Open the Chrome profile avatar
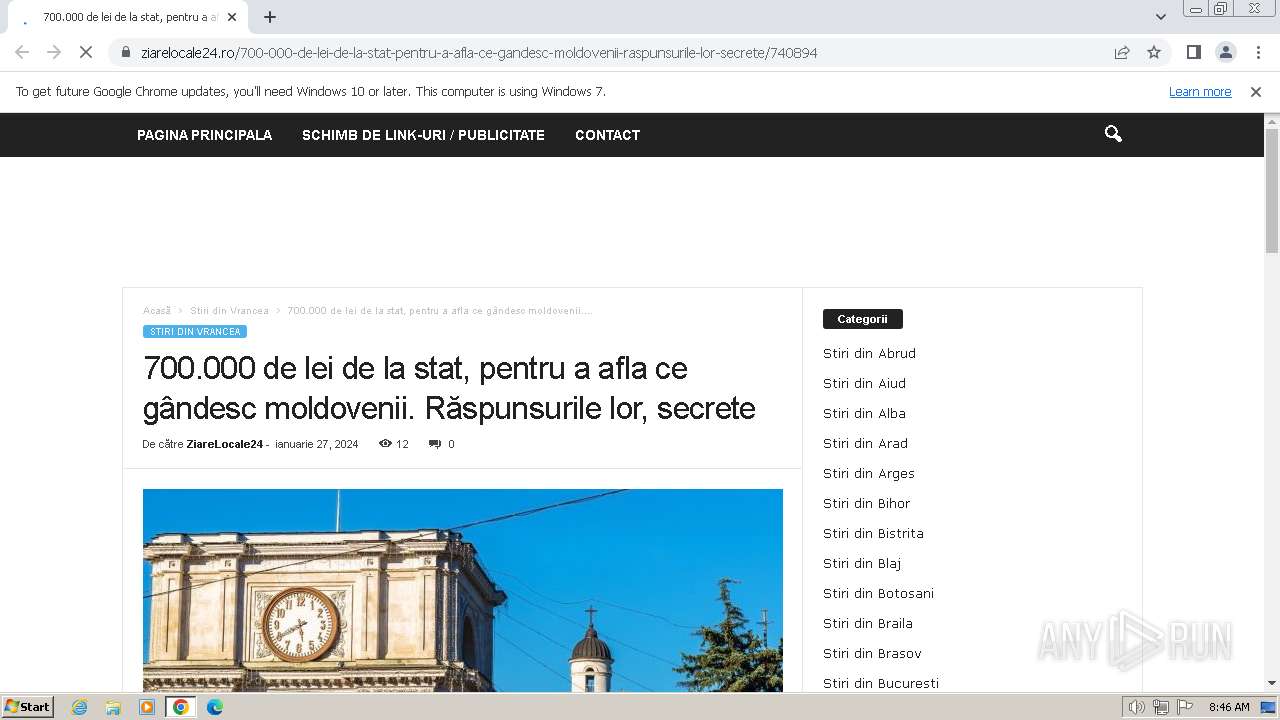Viewport: 1280px width, 720px height. pyautogui.click(x=1226, y=52)
